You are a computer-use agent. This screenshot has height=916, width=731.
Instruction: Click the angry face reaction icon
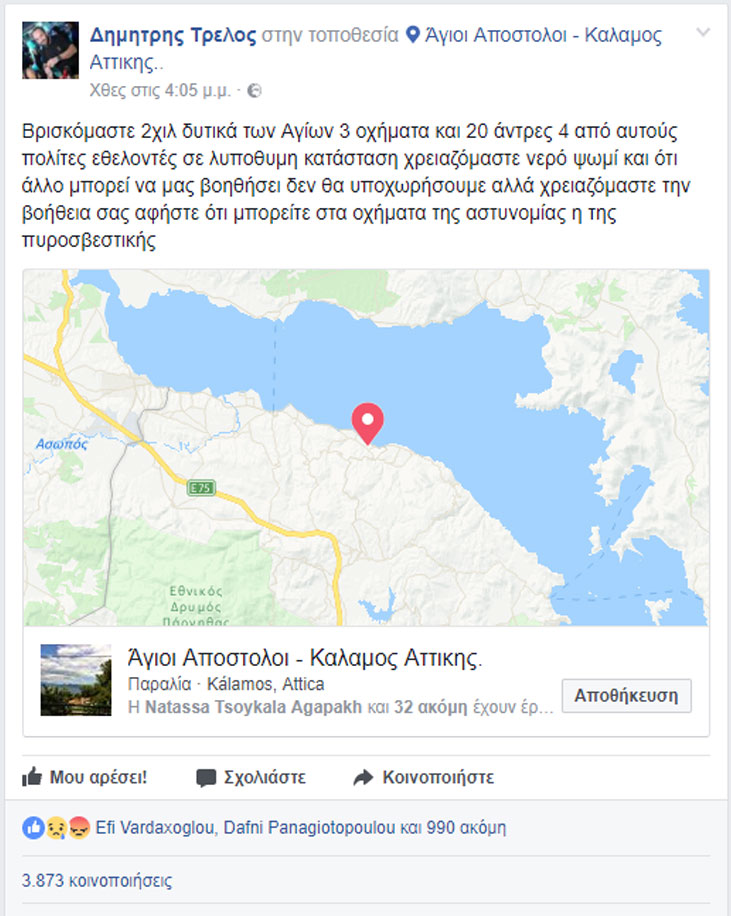pyautogui.click(x=79, y=828)
